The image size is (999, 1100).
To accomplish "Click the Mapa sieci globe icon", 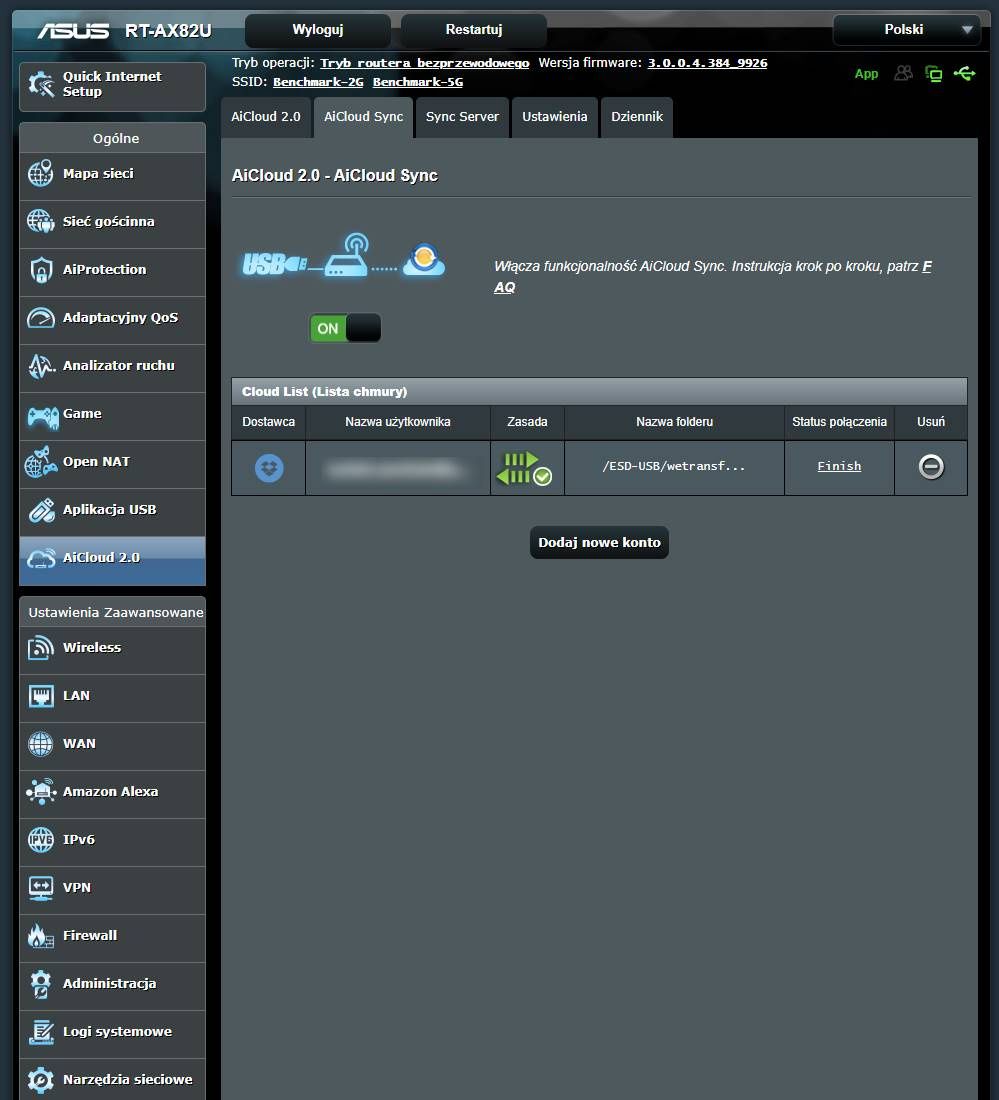I will tap(41, 173).
